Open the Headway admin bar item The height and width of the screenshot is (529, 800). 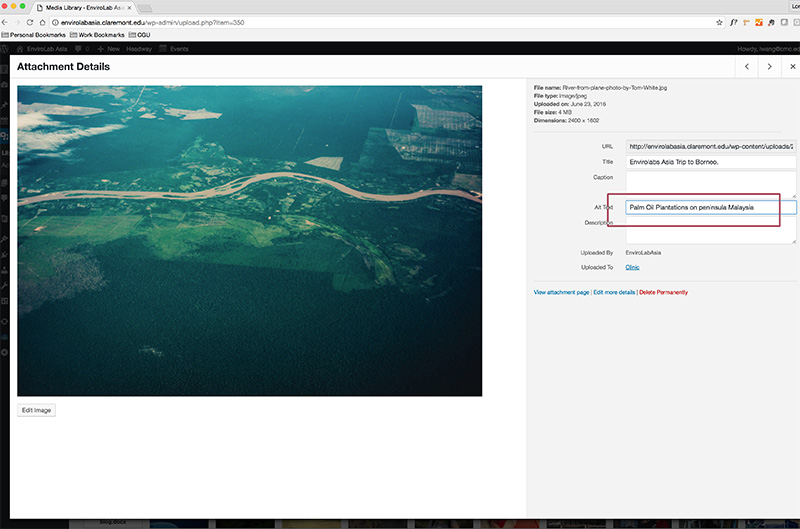coord(139,49)
